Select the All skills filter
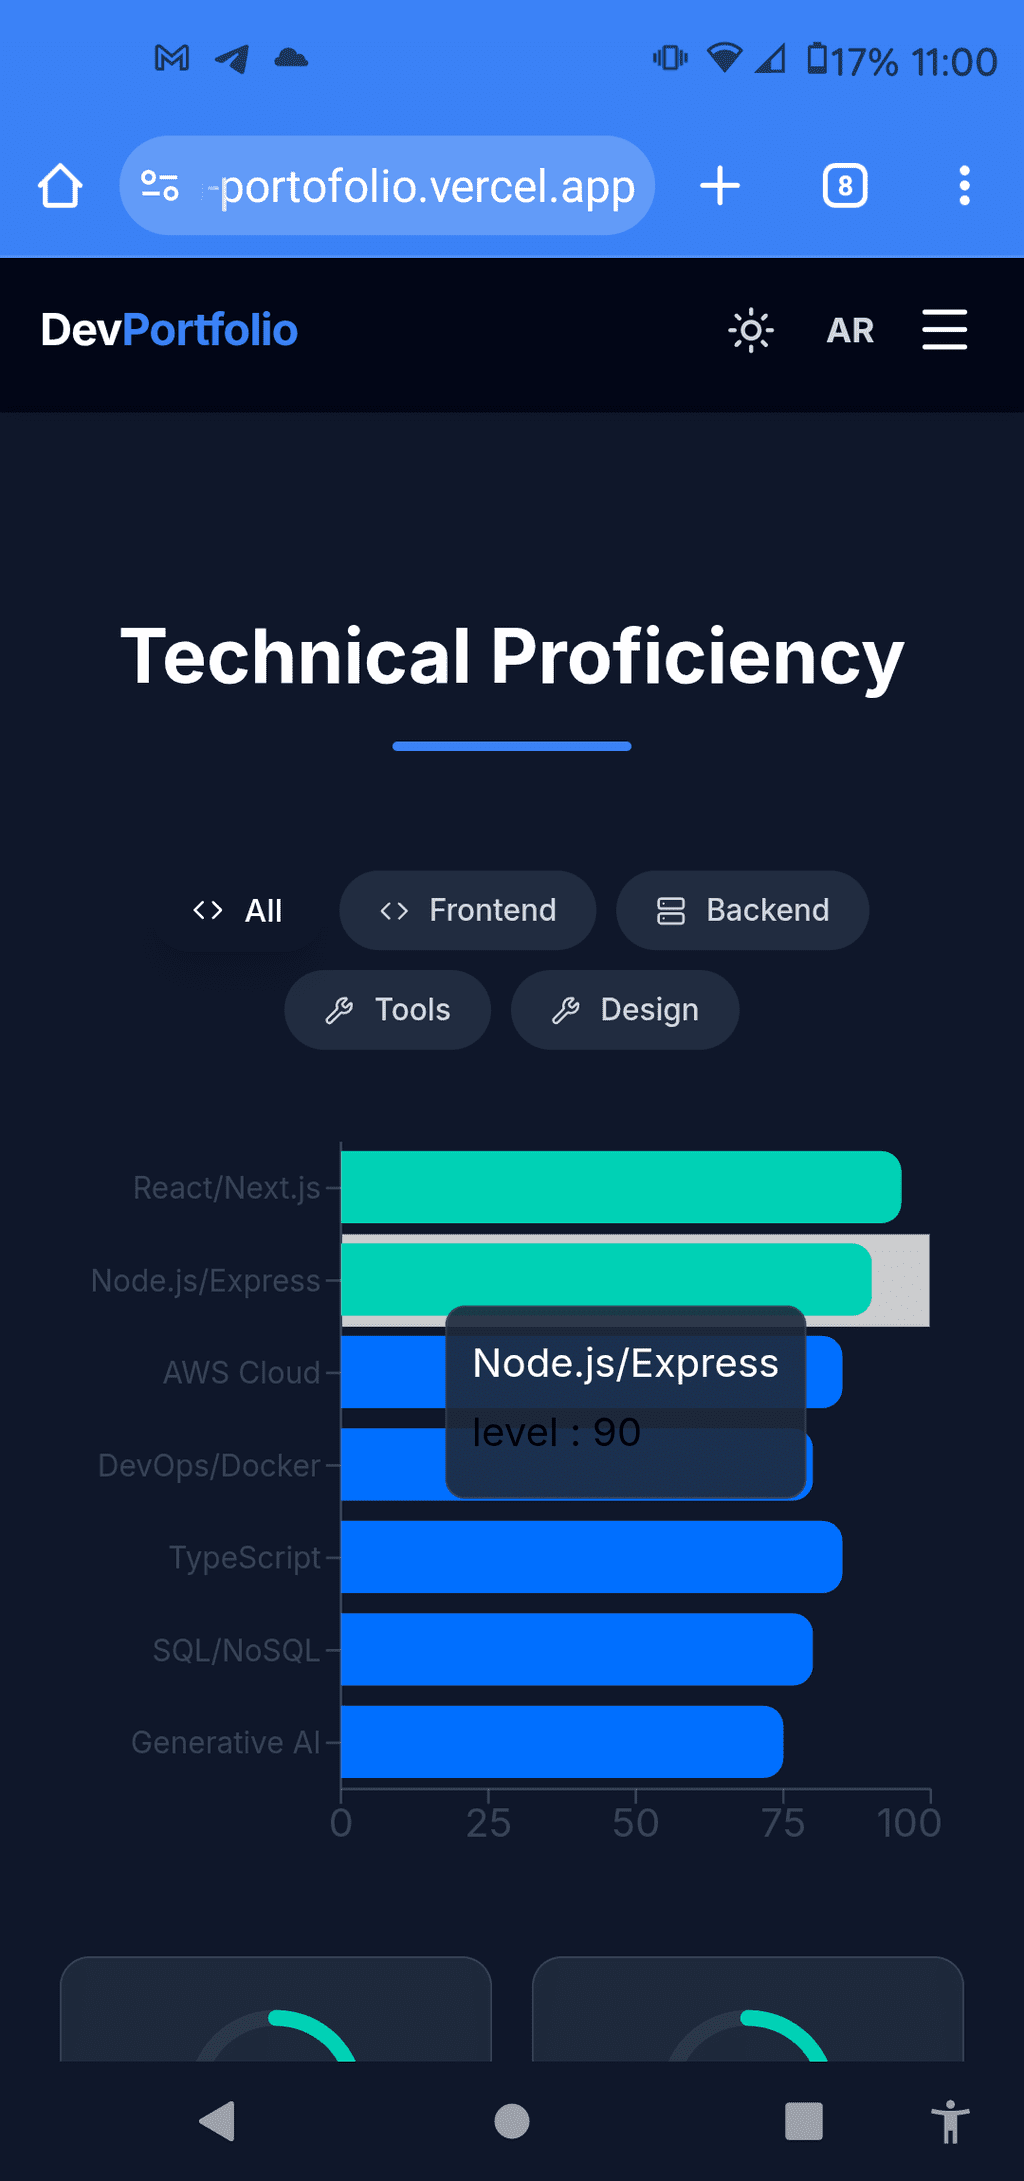Image resolution: width=1024 pixels, height=2181 pixels. pos(238,910)
